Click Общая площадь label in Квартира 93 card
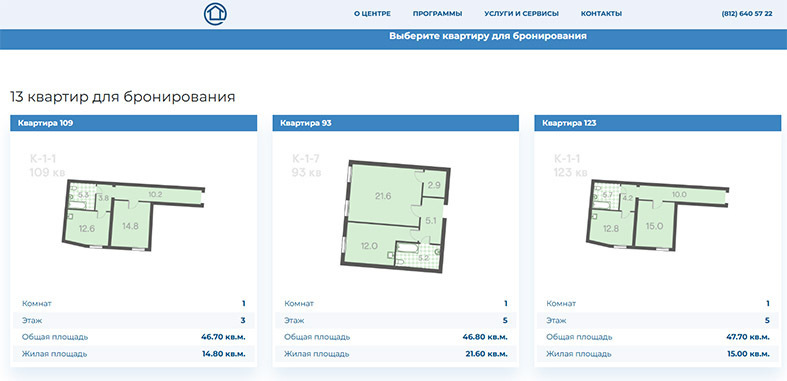The image size is (787, 381). coord(317,337)
